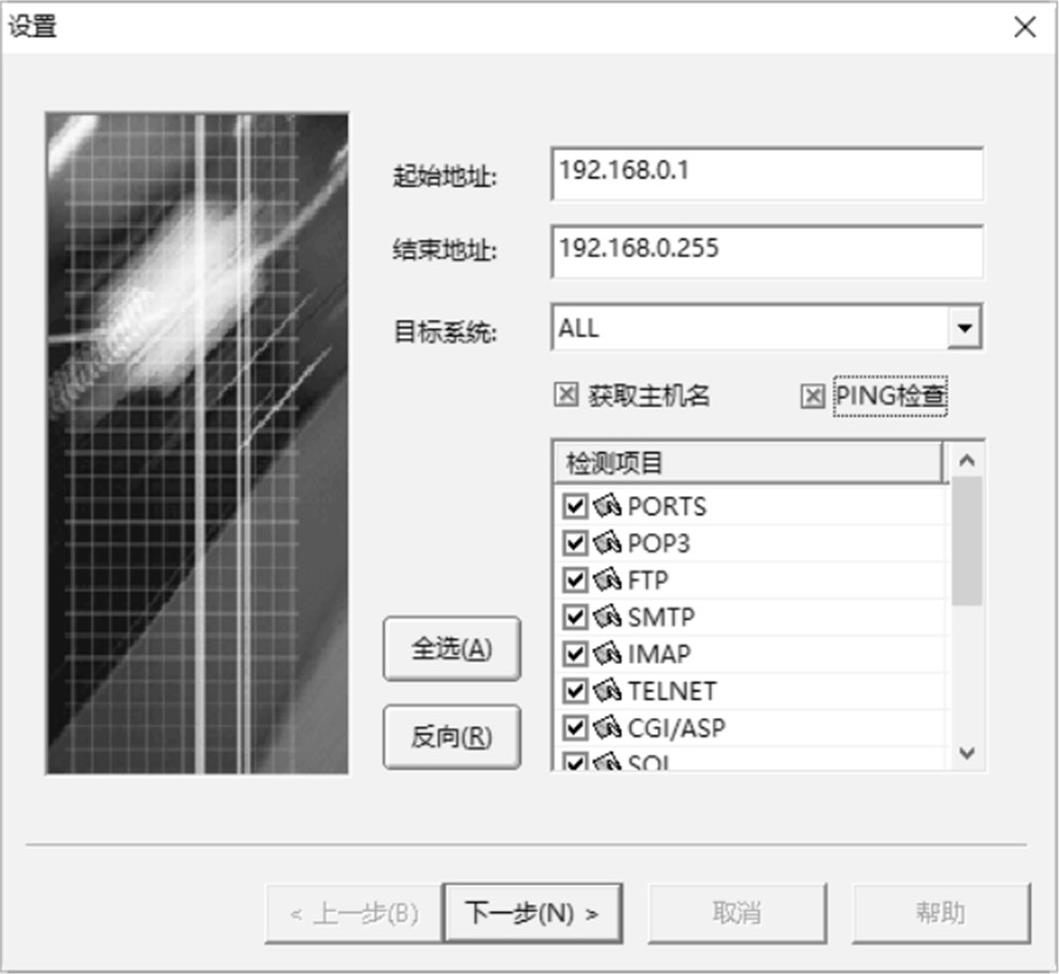Click the CGI/ASP item icon
1059x974 pixels.
tap(606, 727)
